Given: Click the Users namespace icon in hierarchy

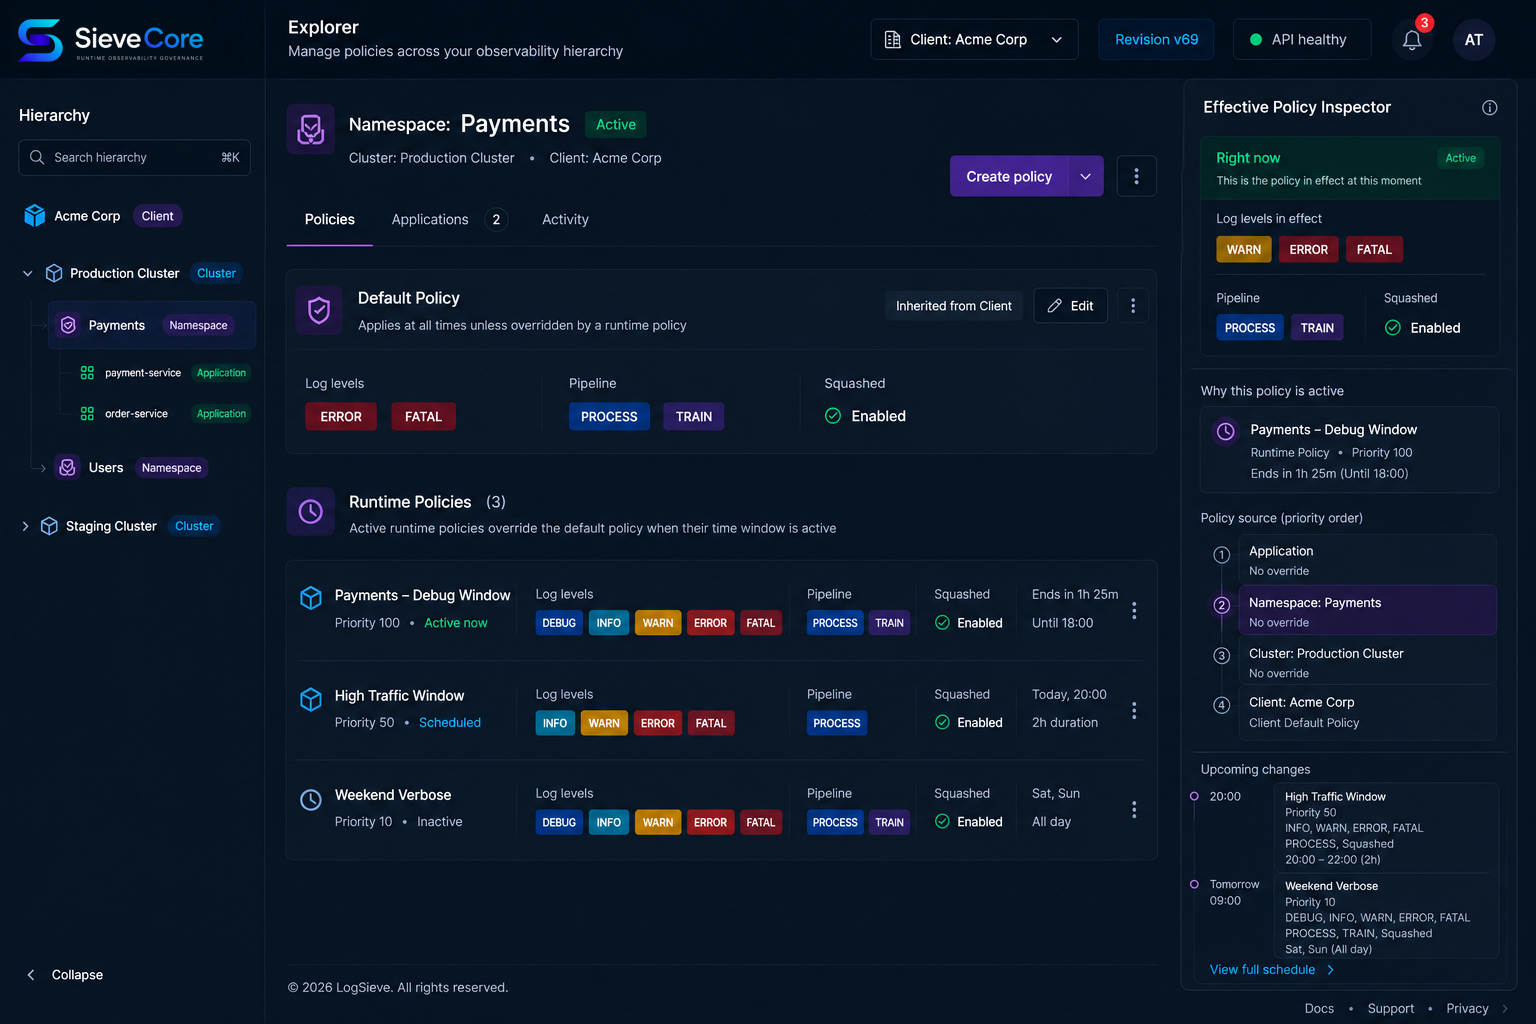Looking at the screenshot, I should pyautogui.click(x=67, y=467).
